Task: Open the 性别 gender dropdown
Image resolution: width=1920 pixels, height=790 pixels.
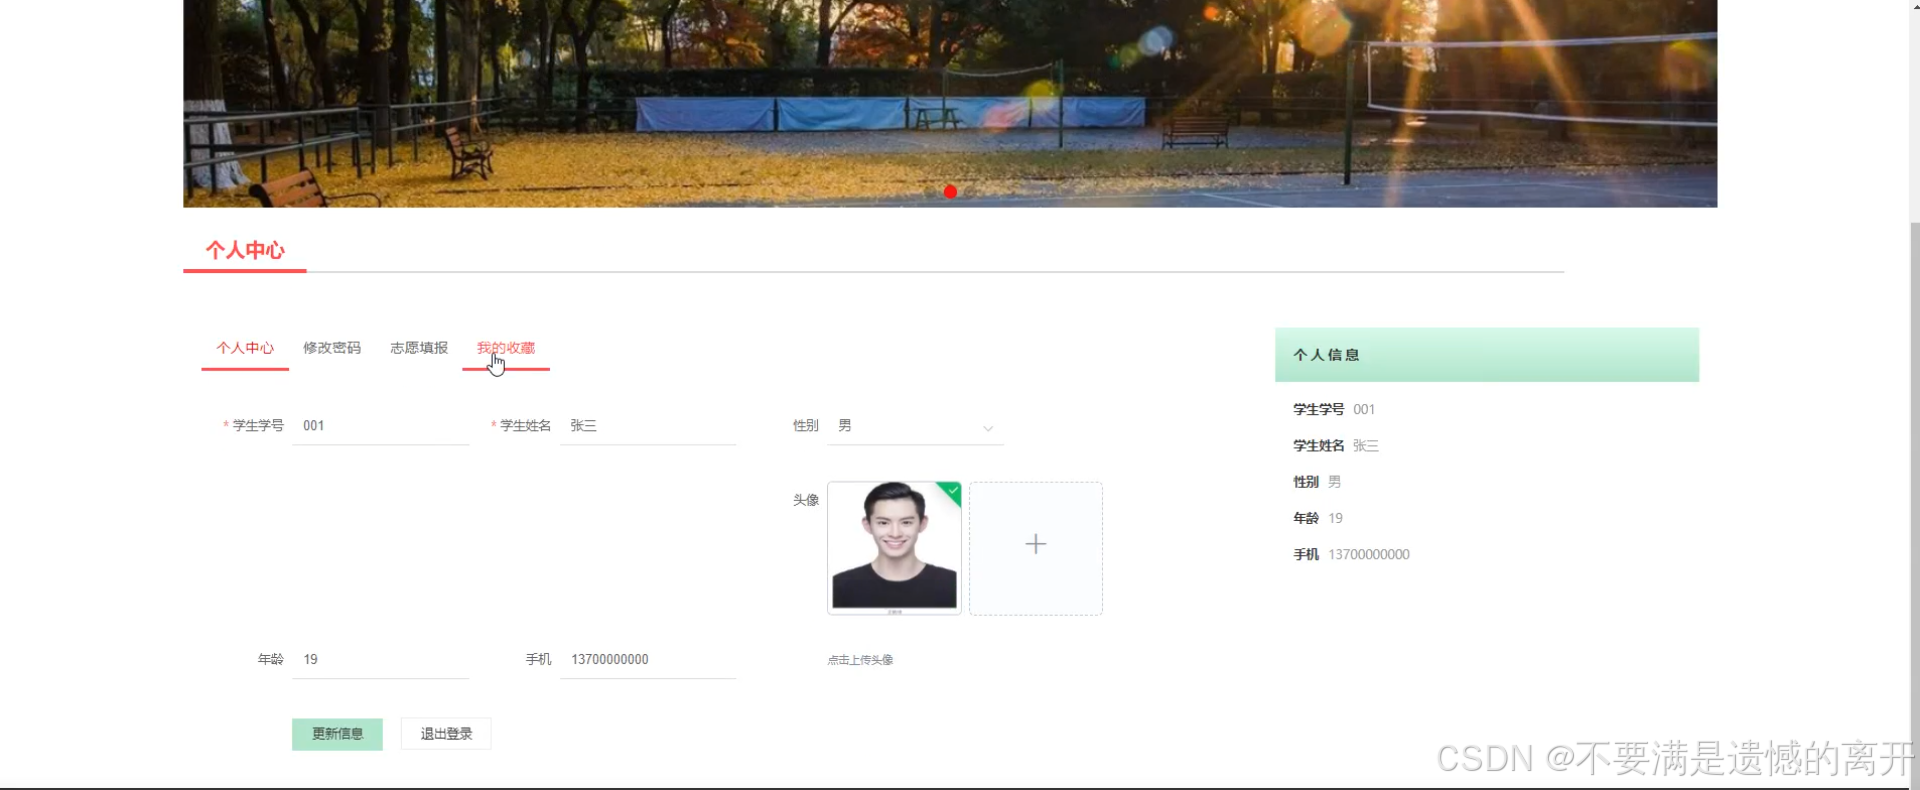Action: [915, 426]
